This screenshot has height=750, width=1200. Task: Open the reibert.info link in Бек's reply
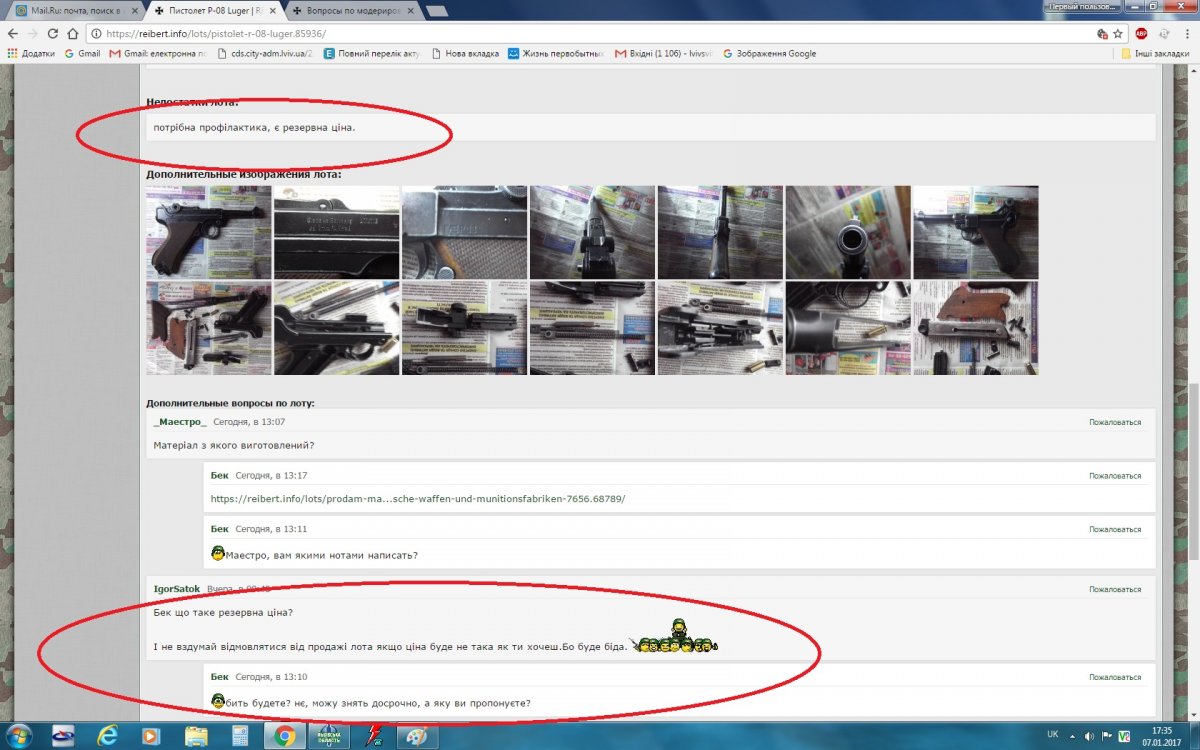(x=417, y=498)
